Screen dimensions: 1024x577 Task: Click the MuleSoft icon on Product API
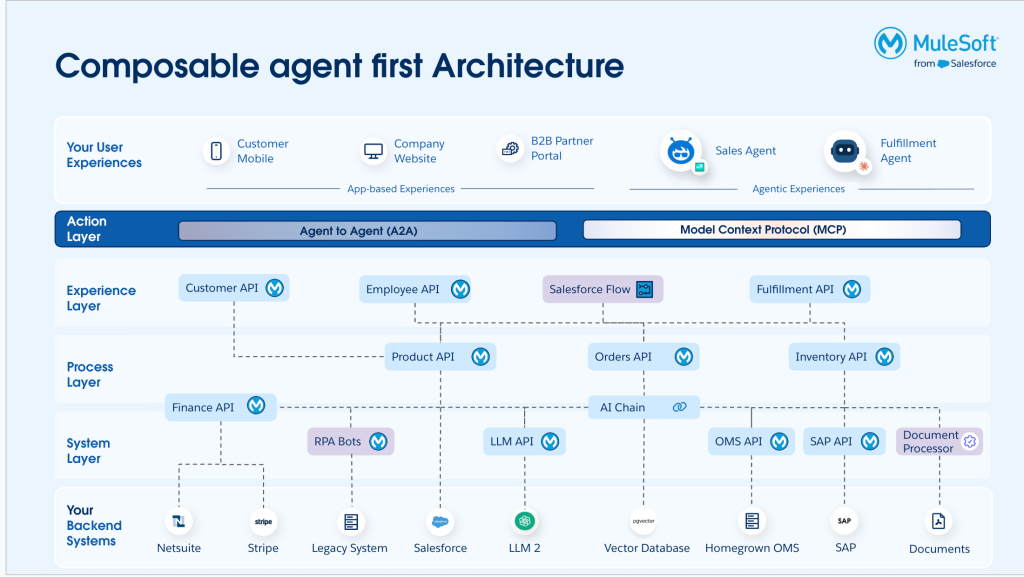[481, 357]
